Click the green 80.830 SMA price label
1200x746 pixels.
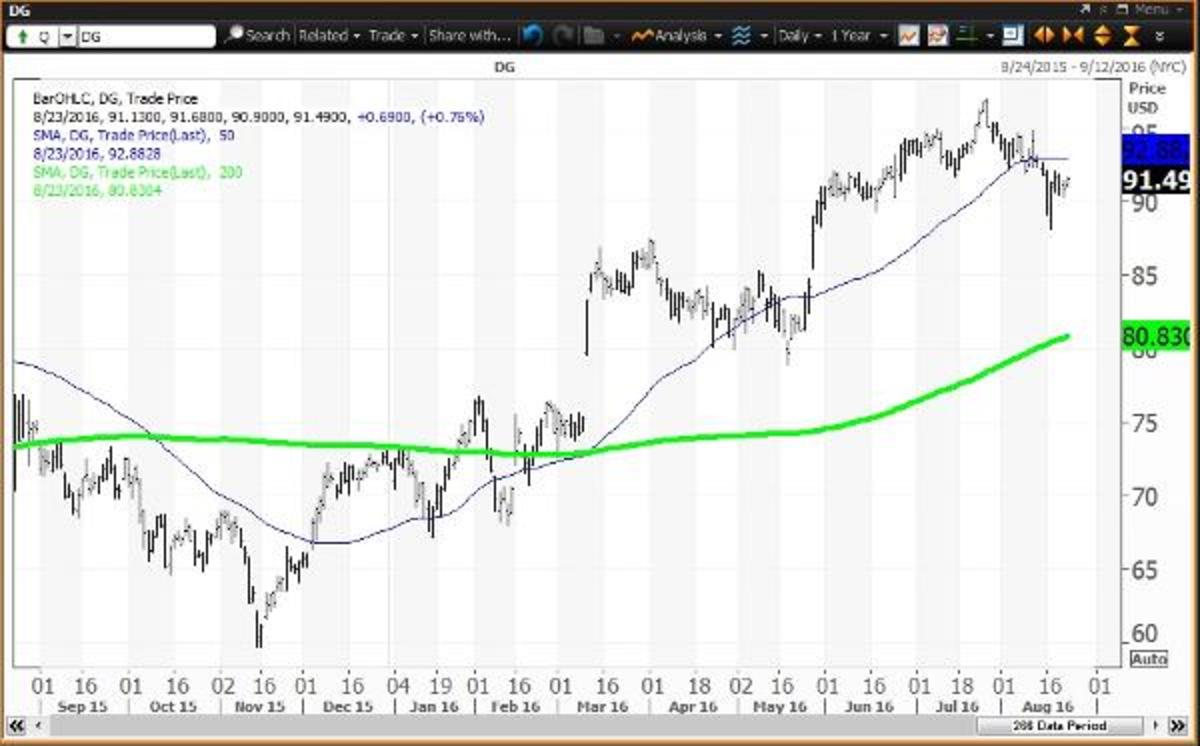pos(1158,338)
